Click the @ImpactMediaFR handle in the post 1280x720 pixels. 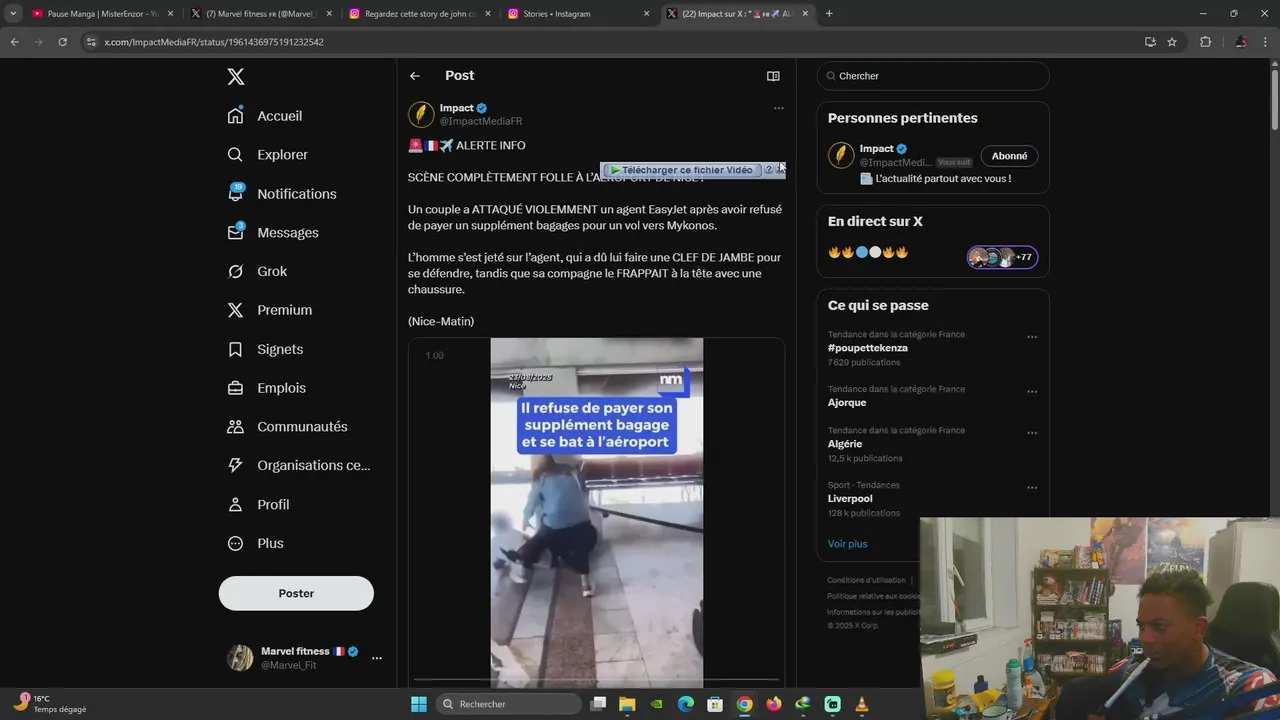click(481, 121)
